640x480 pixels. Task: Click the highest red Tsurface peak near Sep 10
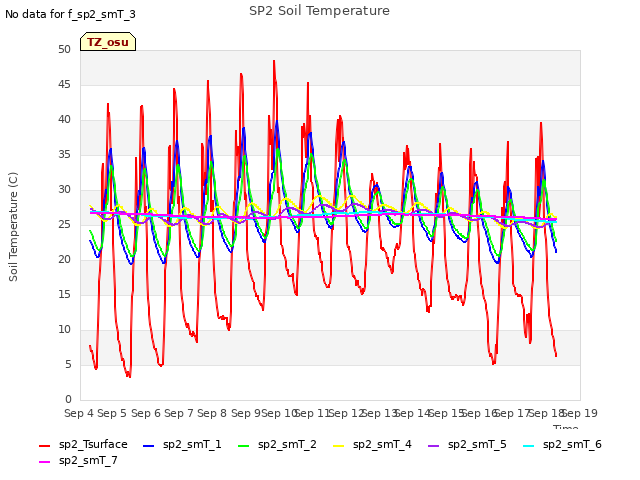(x=274, y=61)
